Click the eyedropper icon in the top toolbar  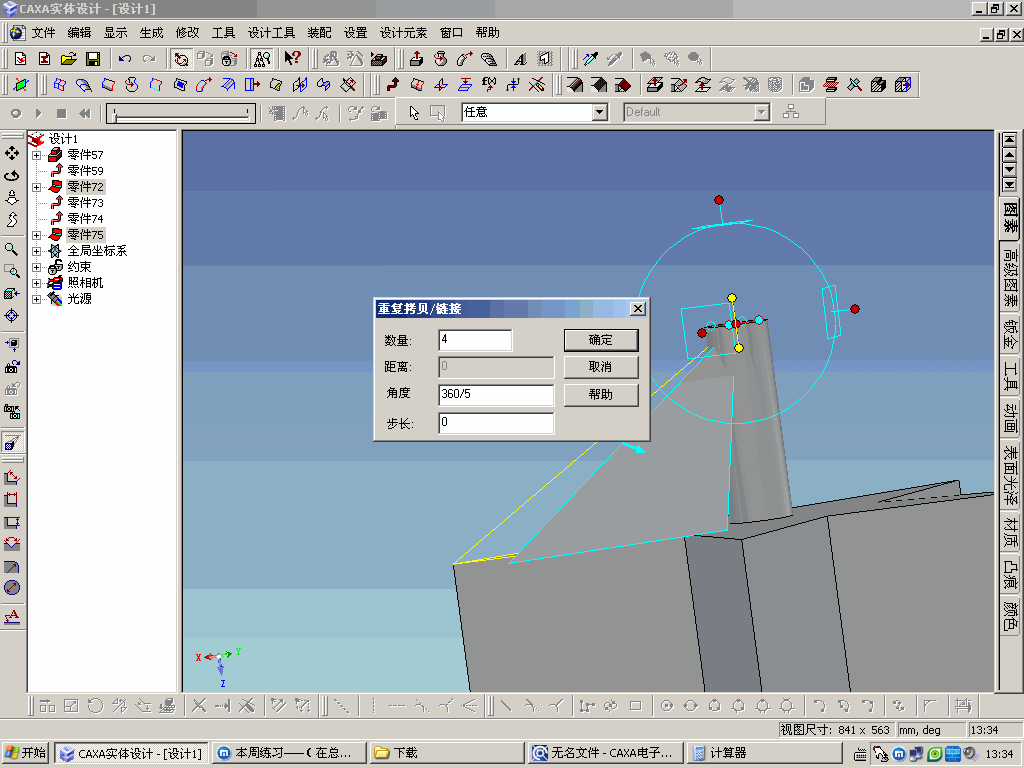tap(590, 59)
